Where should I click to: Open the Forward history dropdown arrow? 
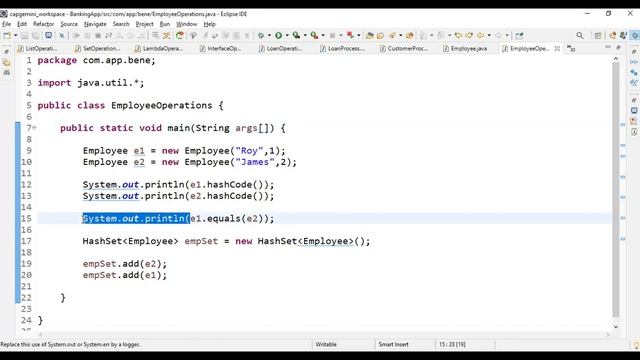pyautogui.click(x=507, y=36)
